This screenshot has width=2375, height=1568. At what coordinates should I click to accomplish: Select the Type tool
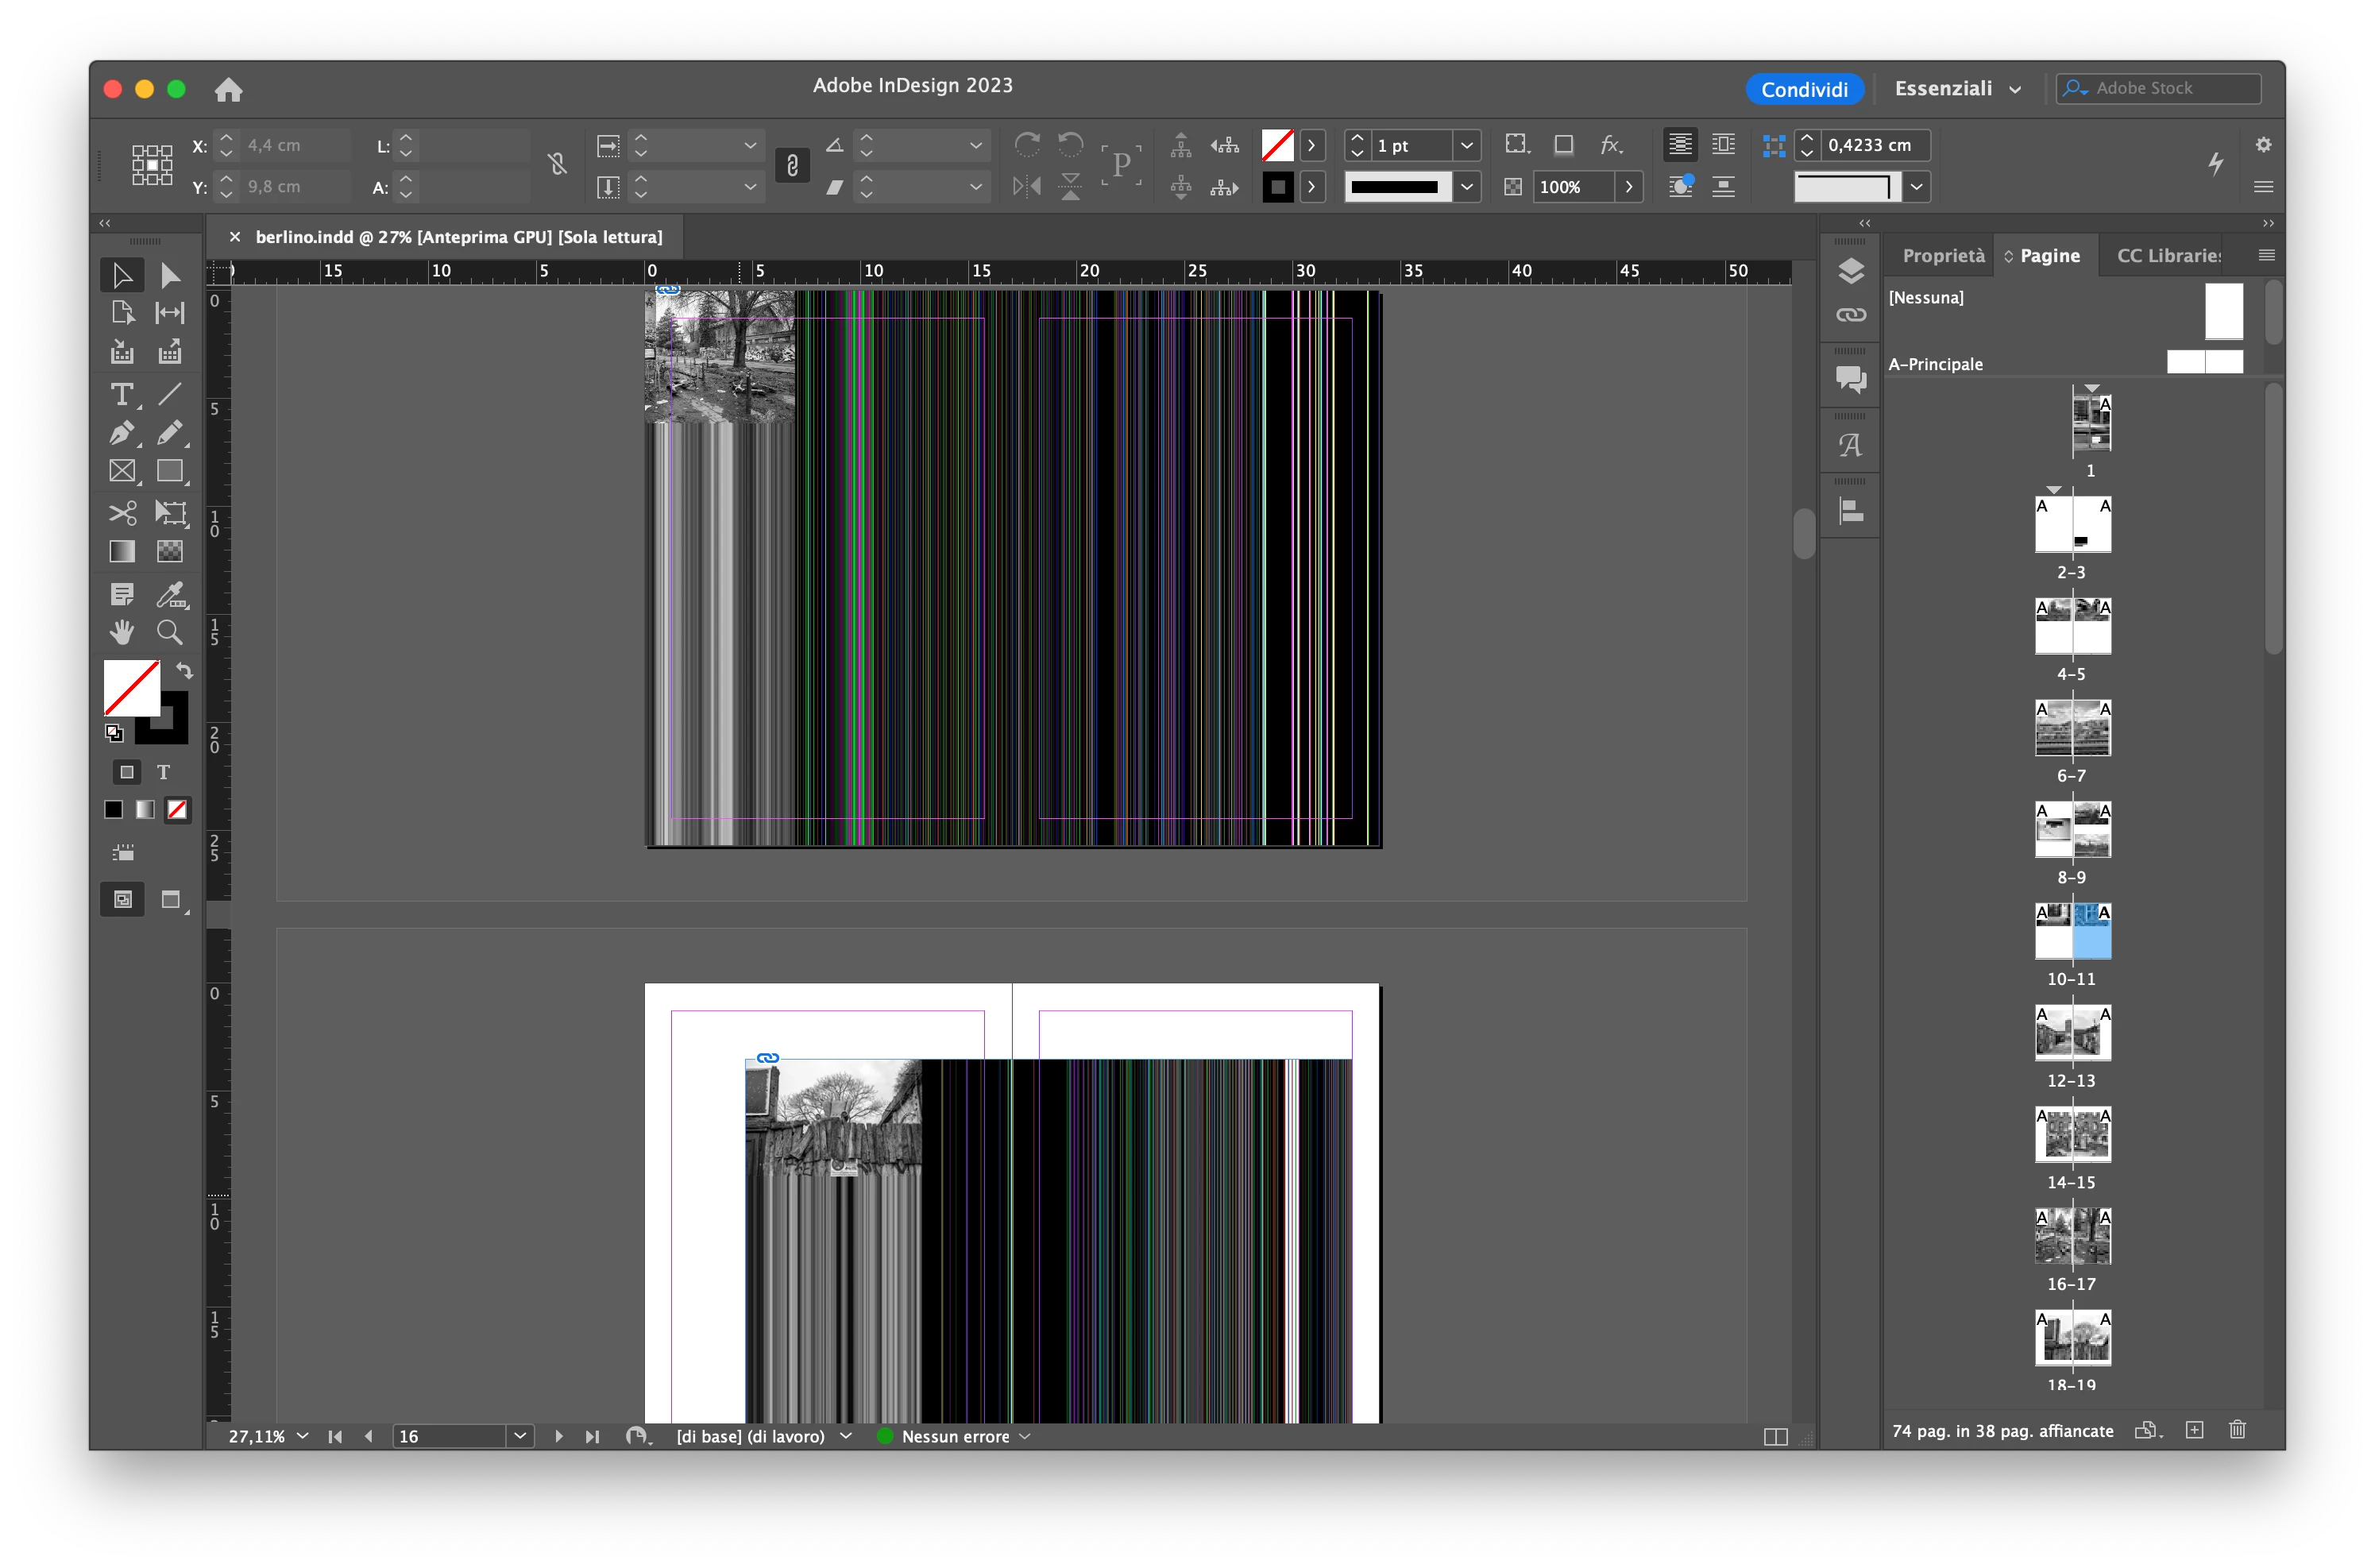click(x=122, y=394)
